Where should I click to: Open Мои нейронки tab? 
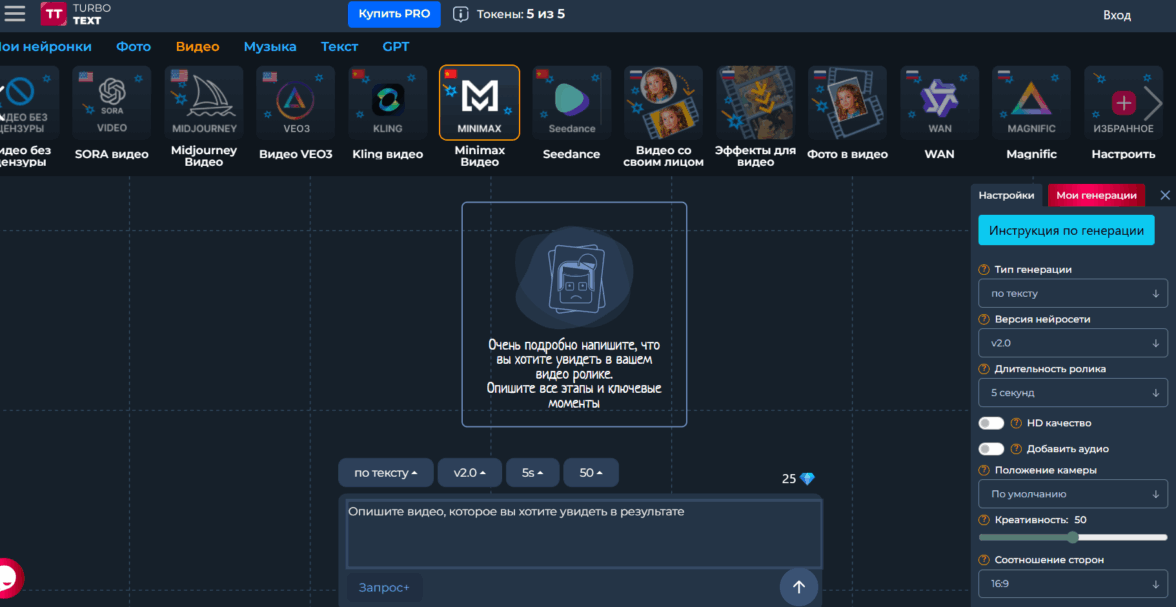click(45, 47)
